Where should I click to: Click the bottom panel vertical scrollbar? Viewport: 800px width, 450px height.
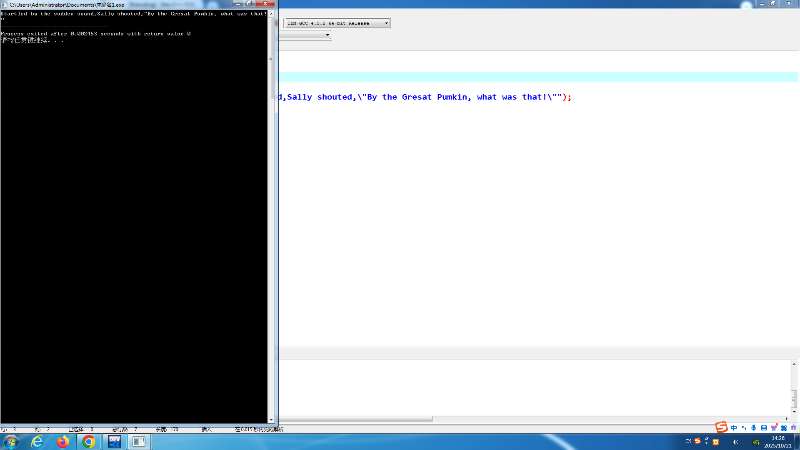pos(794,398)
